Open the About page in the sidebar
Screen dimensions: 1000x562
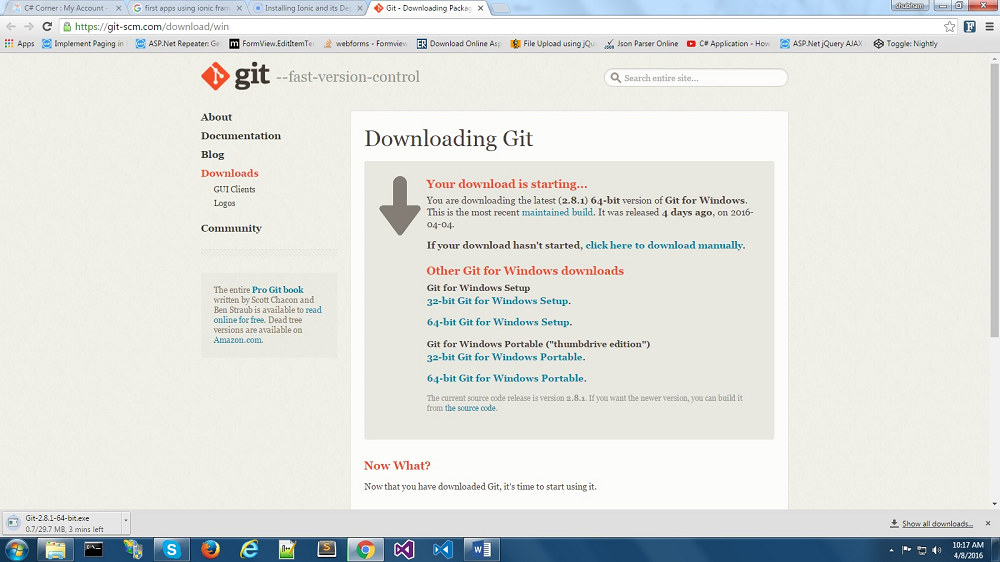coord(216,117)
